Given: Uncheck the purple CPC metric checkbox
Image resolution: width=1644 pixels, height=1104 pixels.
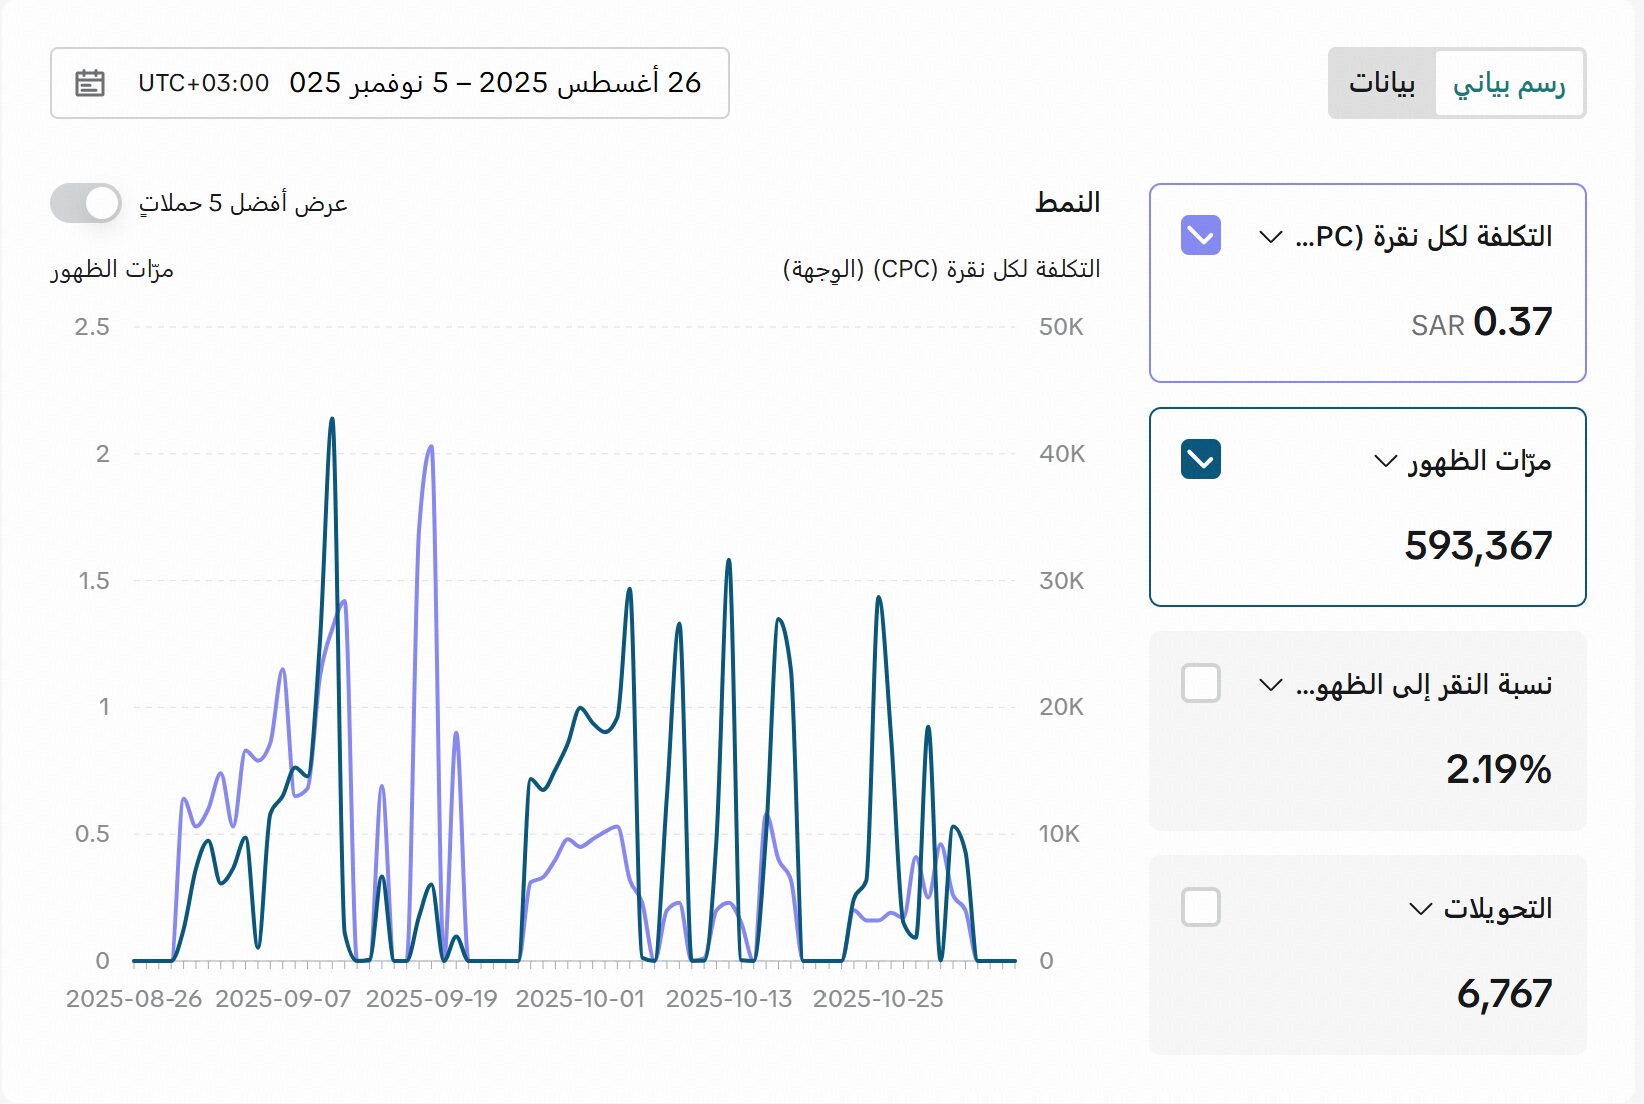Looking at the screenshot, I should pos(1200,236).
